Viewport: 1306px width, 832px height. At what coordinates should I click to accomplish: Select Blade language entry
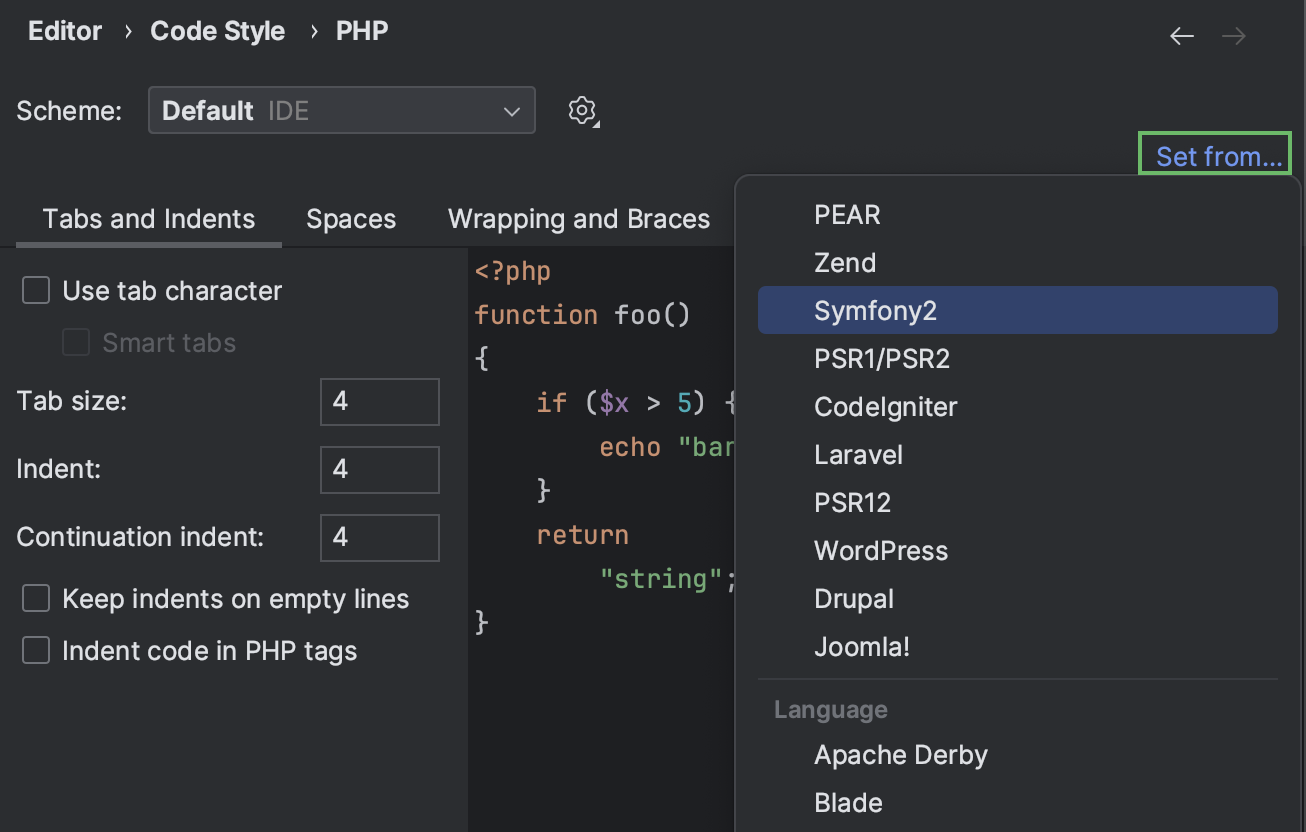tap(1018, 803)
